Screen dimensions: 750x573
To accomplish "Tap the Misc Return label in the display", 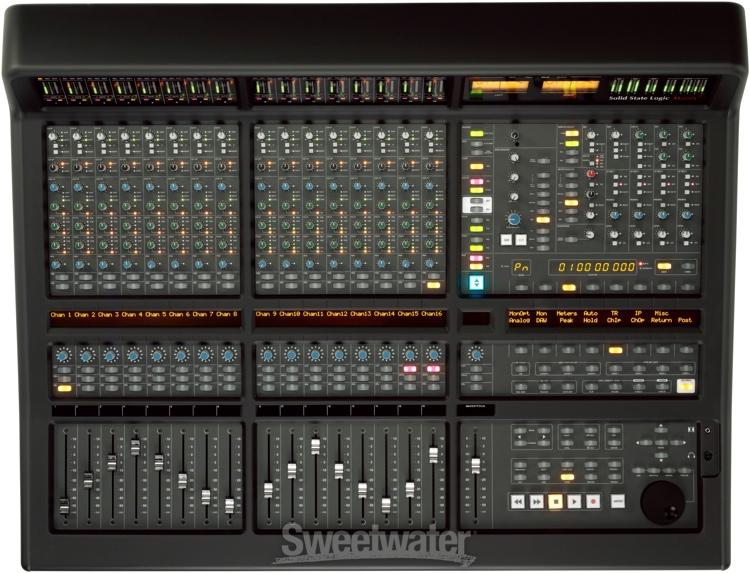I will (x=661, y=317).
